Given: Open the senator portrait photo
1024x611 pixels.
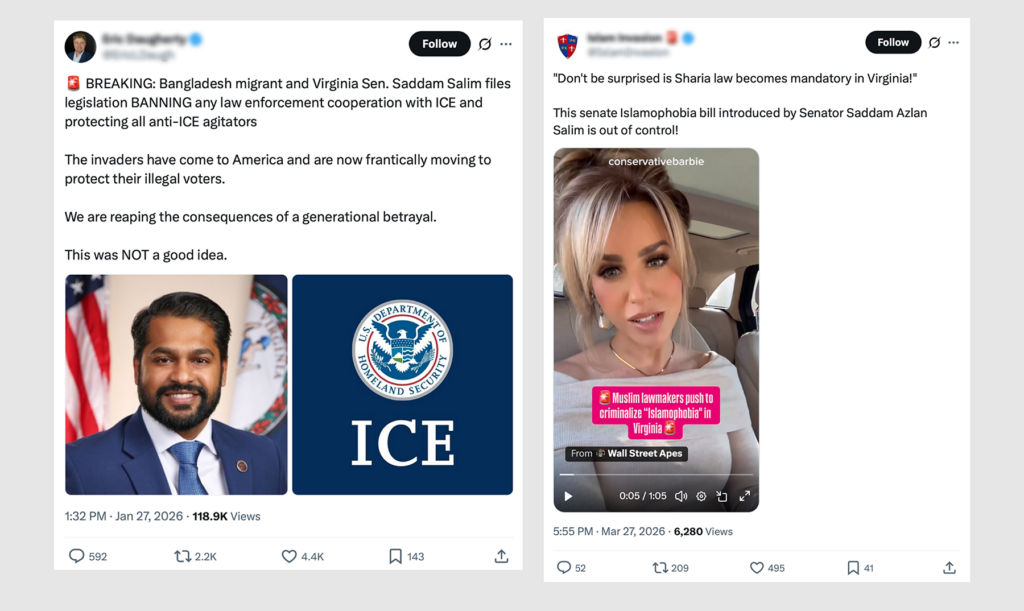Looking at the screenshot, I should click(x=176, y=384).
